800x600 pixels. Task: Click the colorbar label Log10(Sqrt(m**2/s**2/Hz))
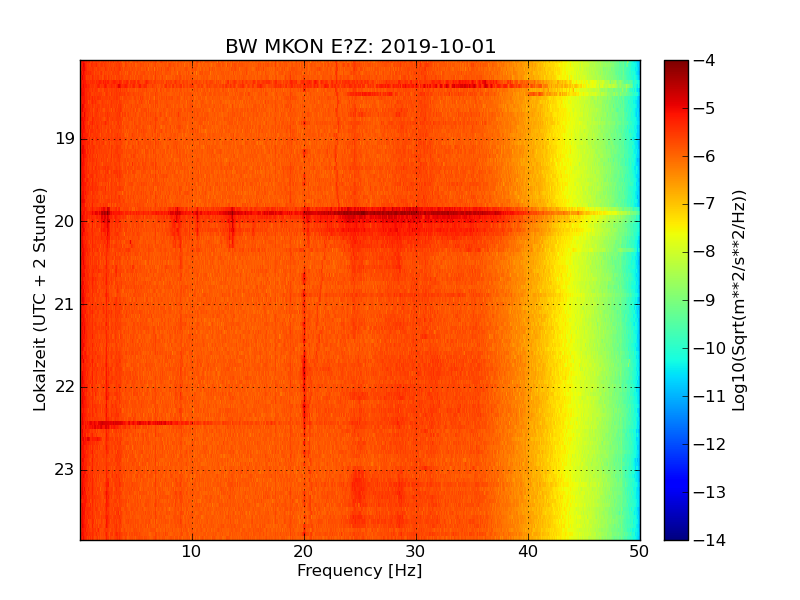pos(738,301)
